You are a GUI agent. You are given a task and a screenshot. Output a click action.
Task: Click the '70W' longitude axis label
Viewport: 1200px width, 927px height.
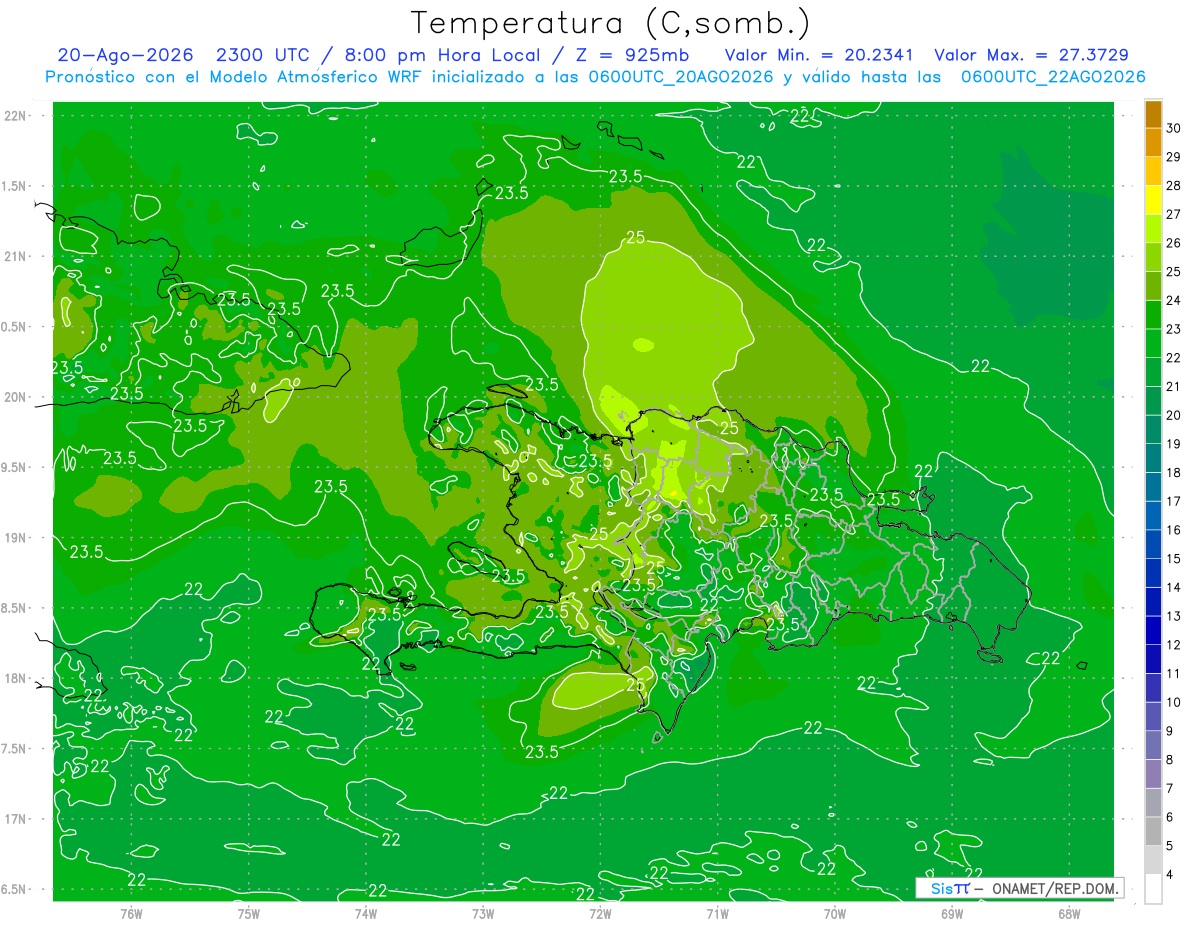(x=835, y=913)
